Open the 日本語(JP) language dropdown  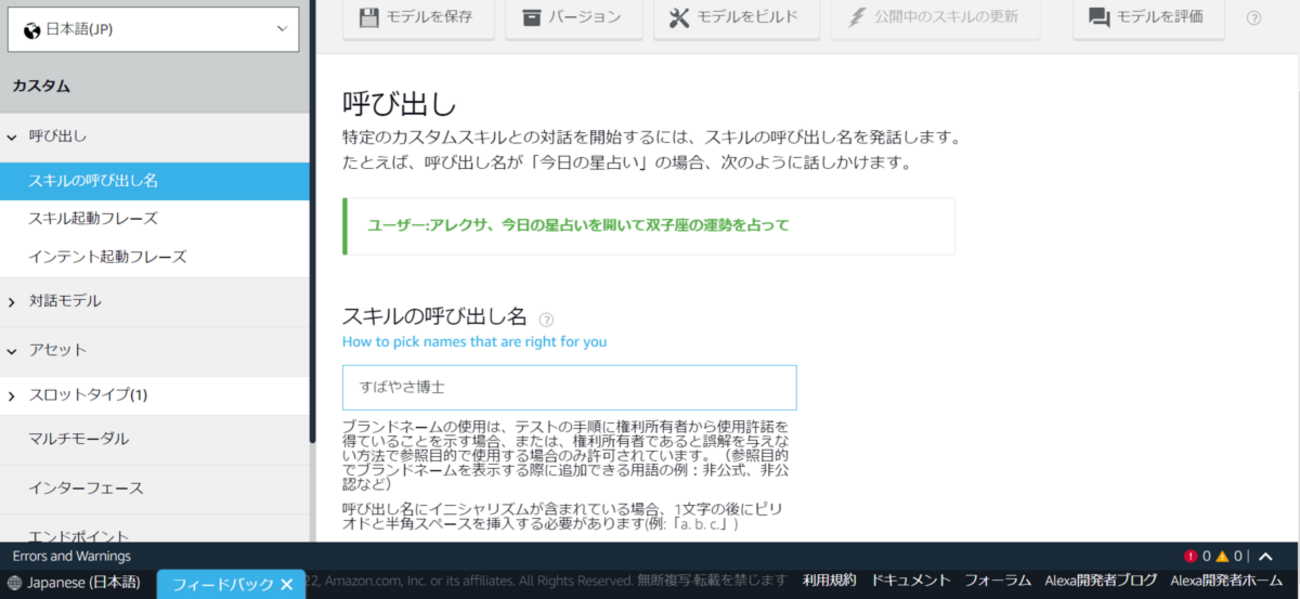[153, 29]
